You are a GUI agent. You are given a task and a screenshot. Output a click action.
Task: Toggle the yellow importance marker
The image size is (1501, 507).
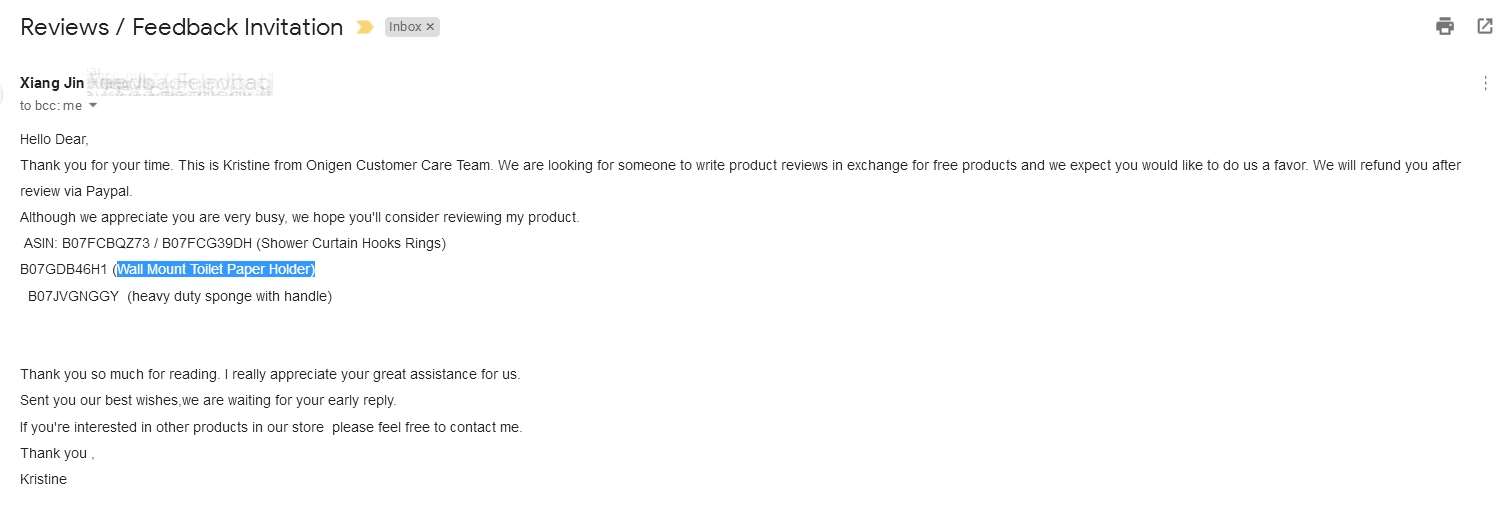point(365,28)
